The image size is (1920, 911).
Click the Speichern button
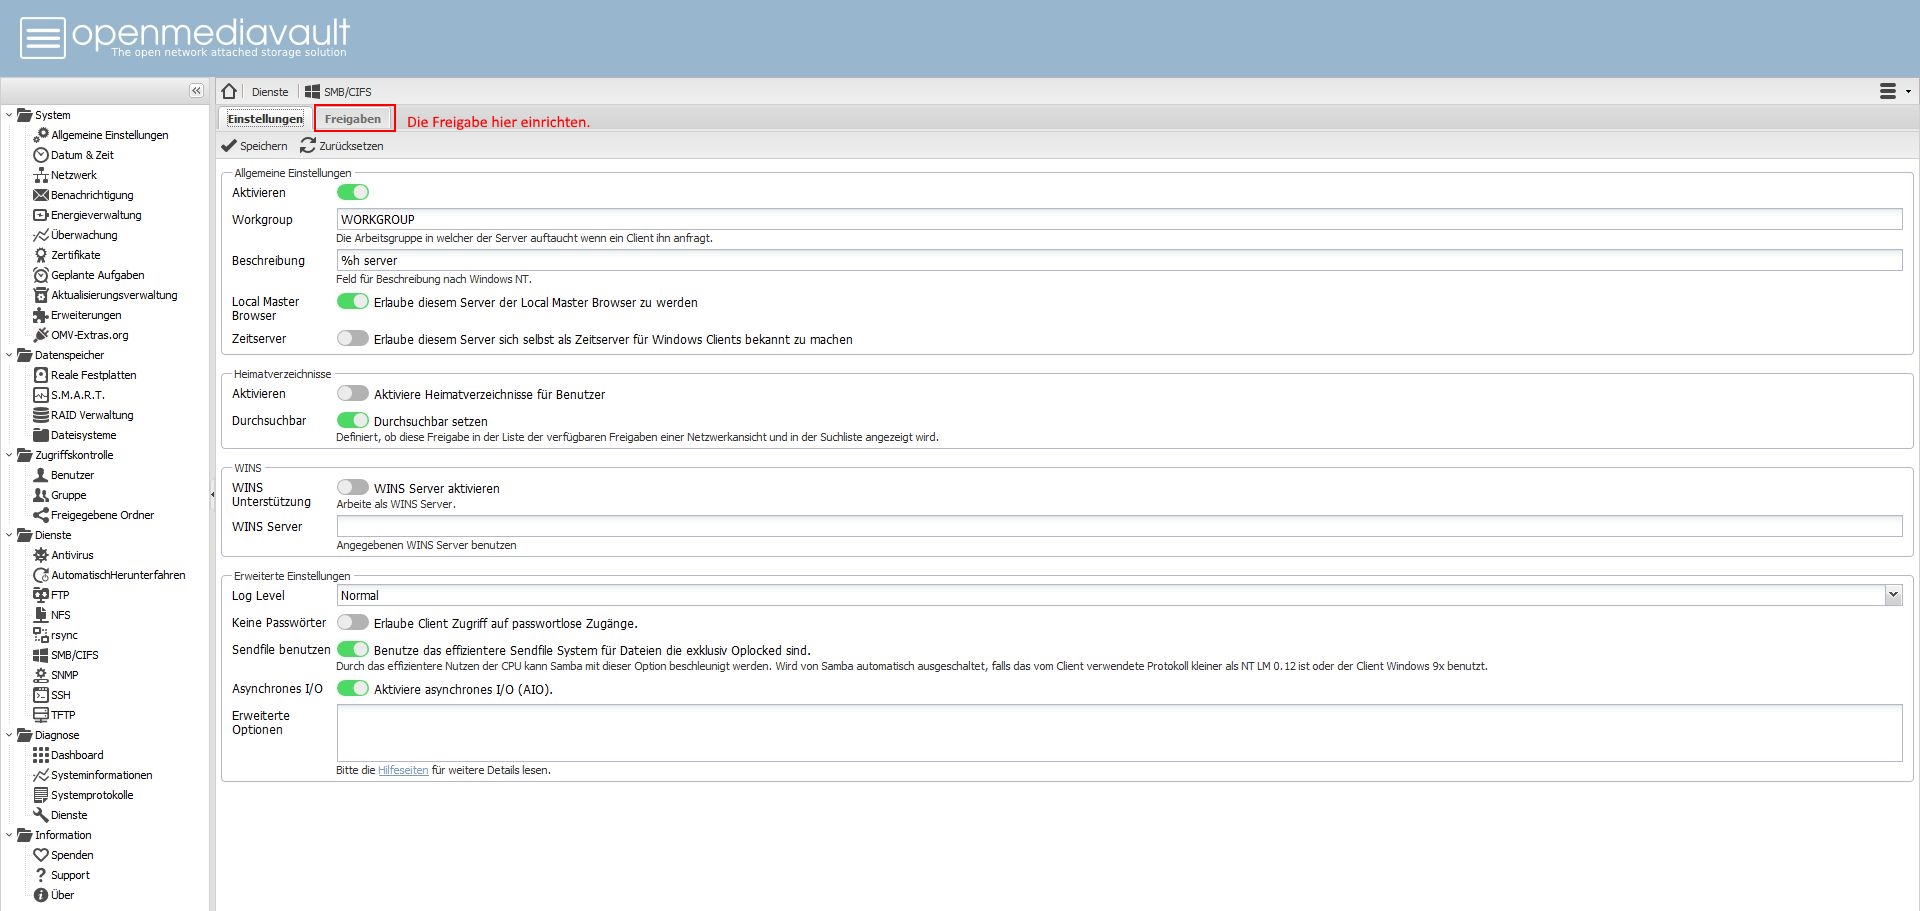[255, 146]
